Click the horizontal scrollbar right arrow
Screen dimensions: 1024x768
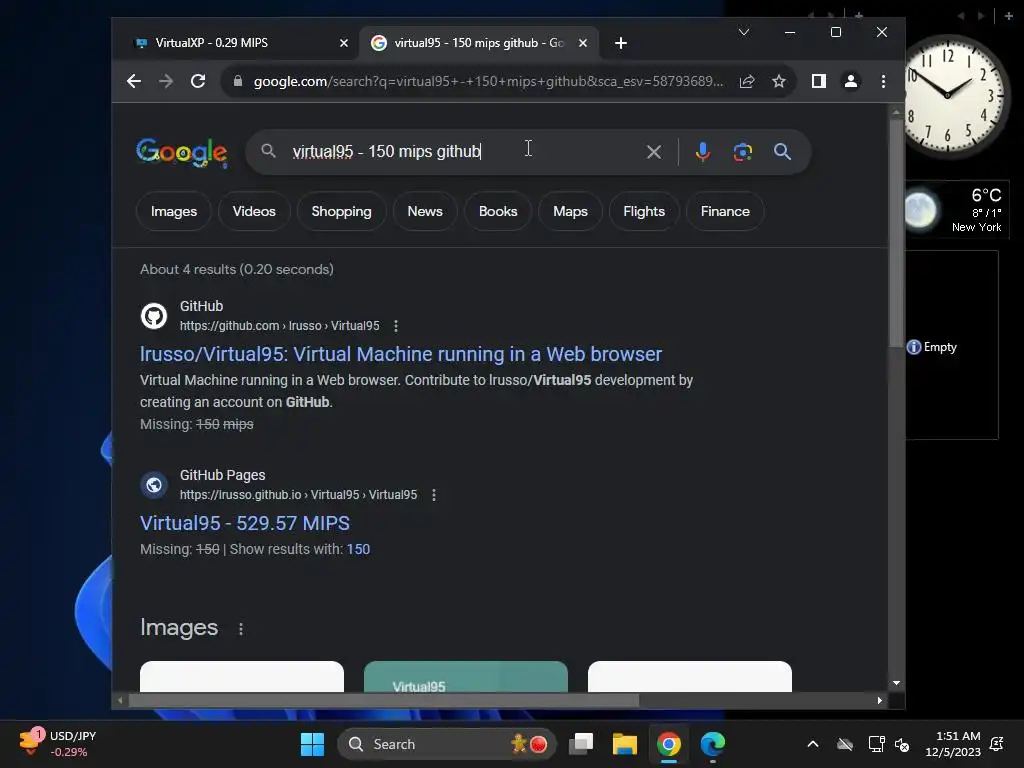(x=880, y=701)
